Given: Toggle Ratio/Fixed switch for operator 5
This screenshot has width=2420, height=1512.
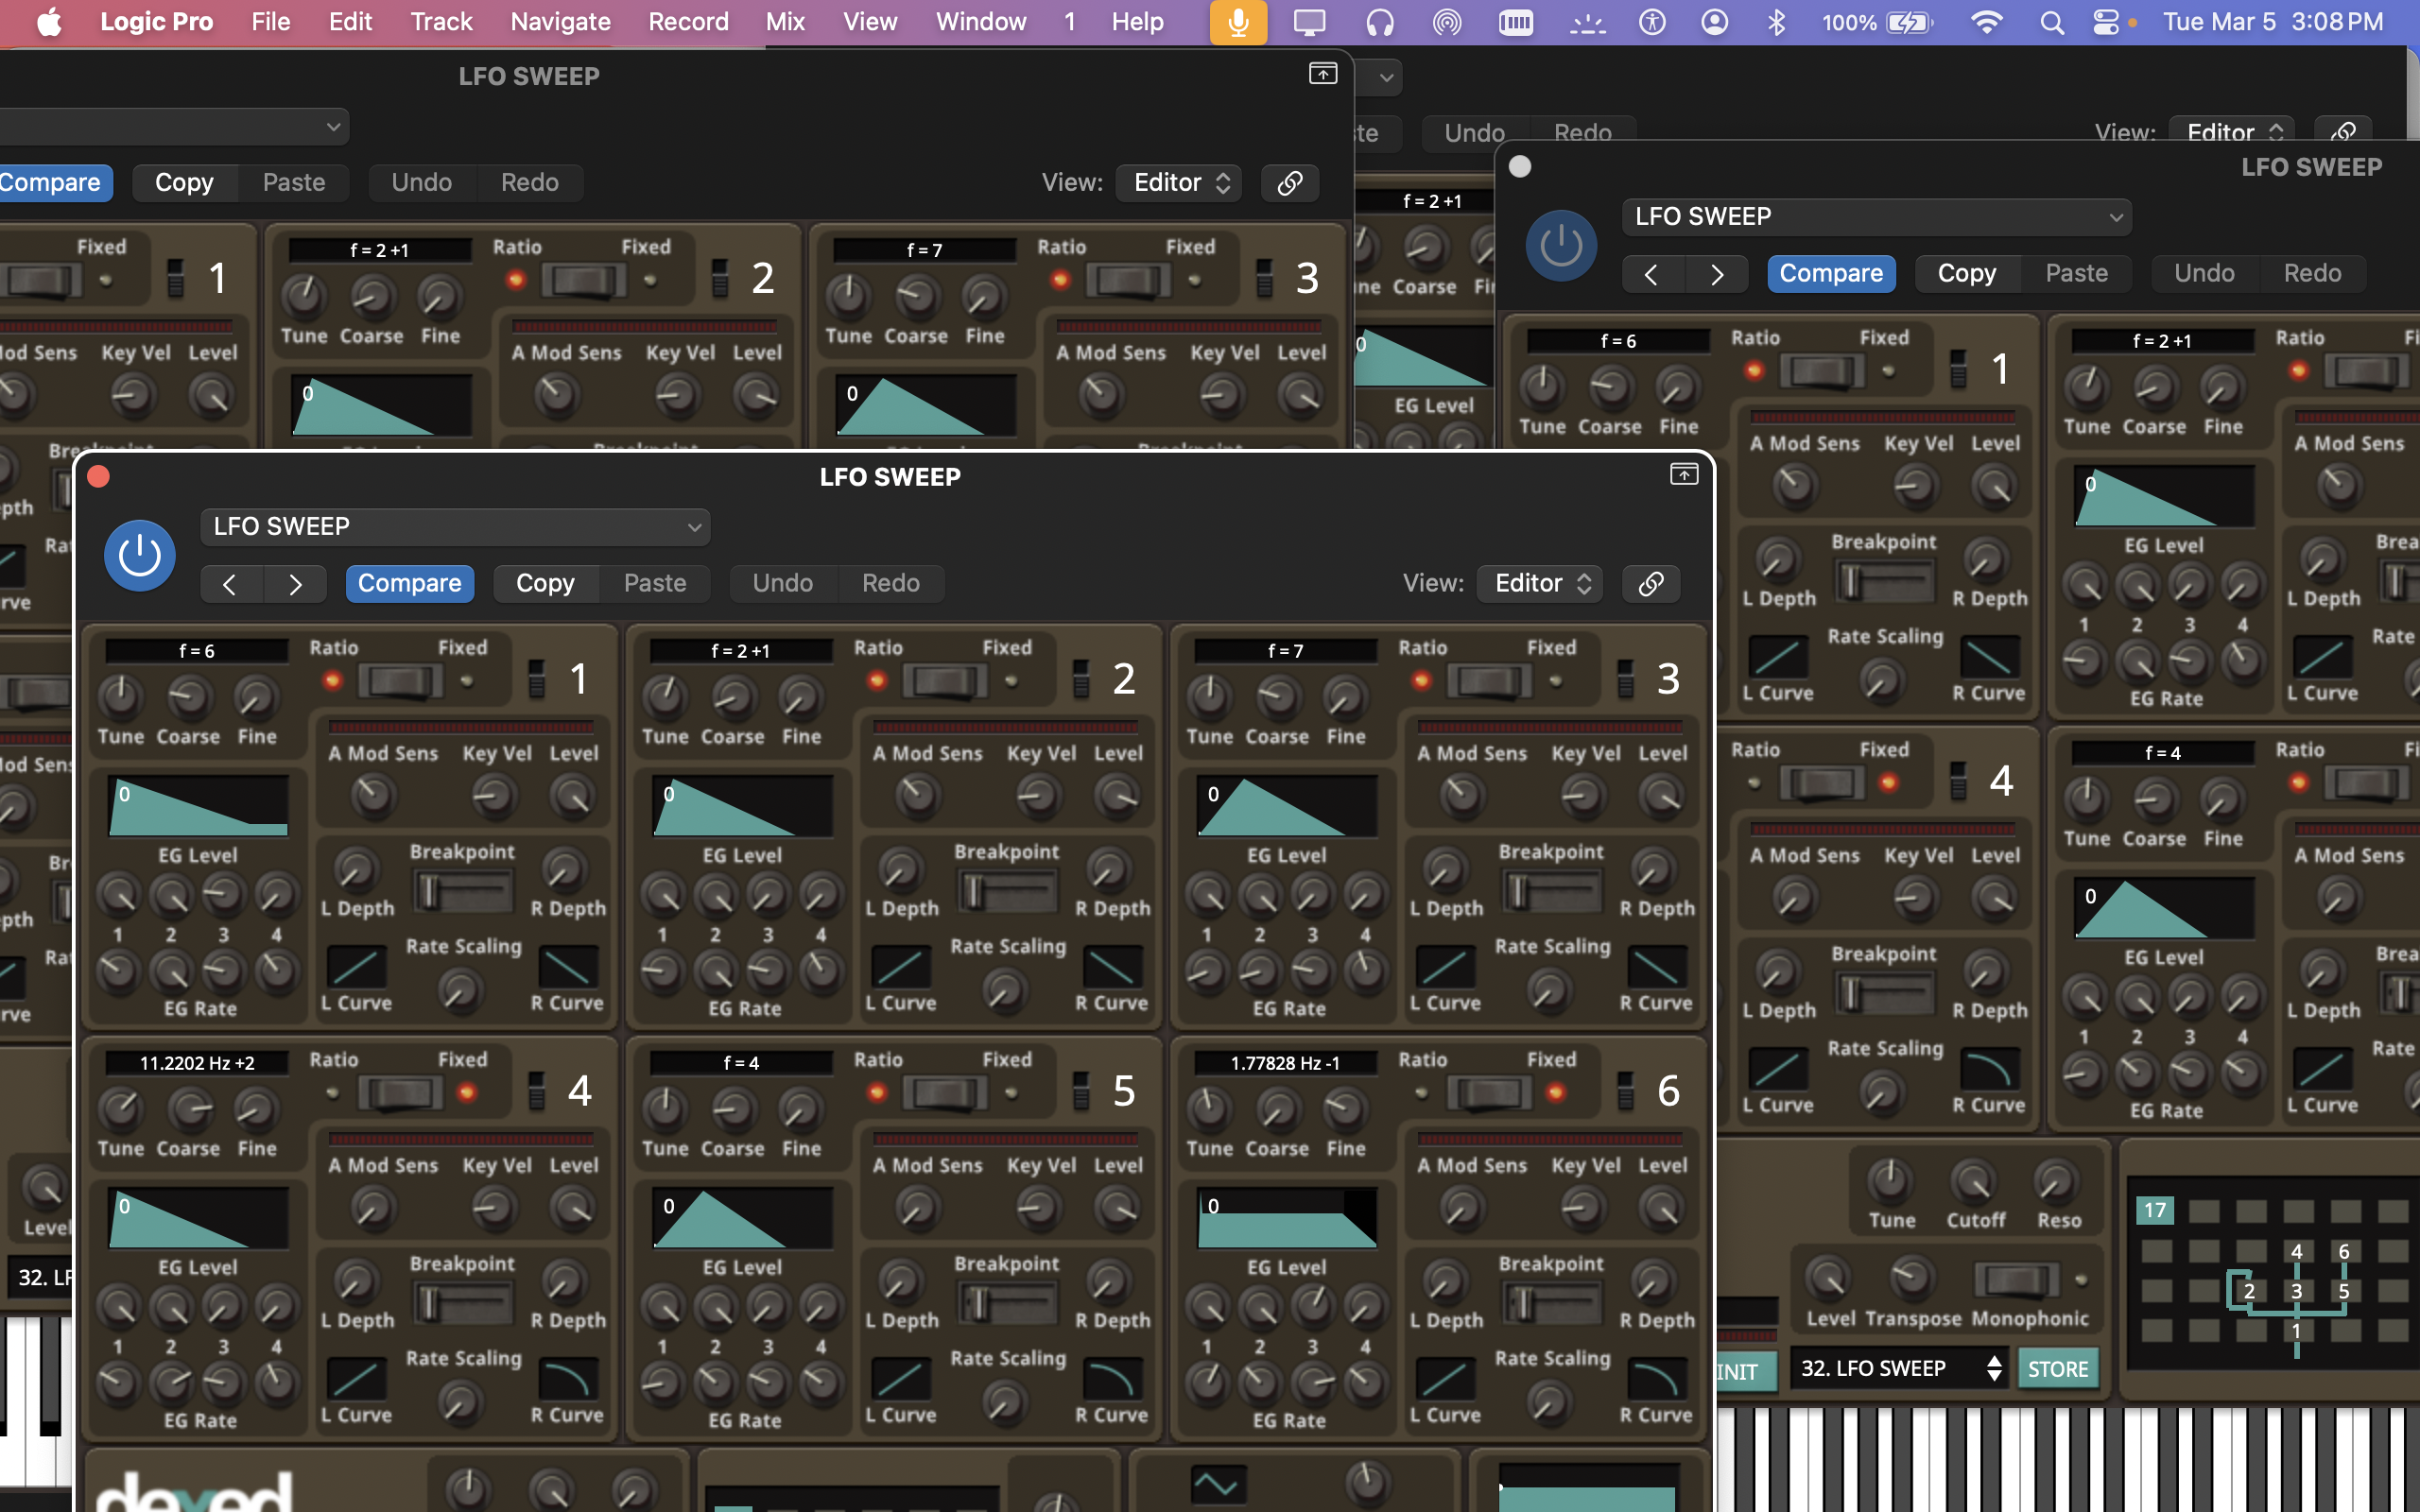Looking at the screenshot, I should pos(944,1094).
